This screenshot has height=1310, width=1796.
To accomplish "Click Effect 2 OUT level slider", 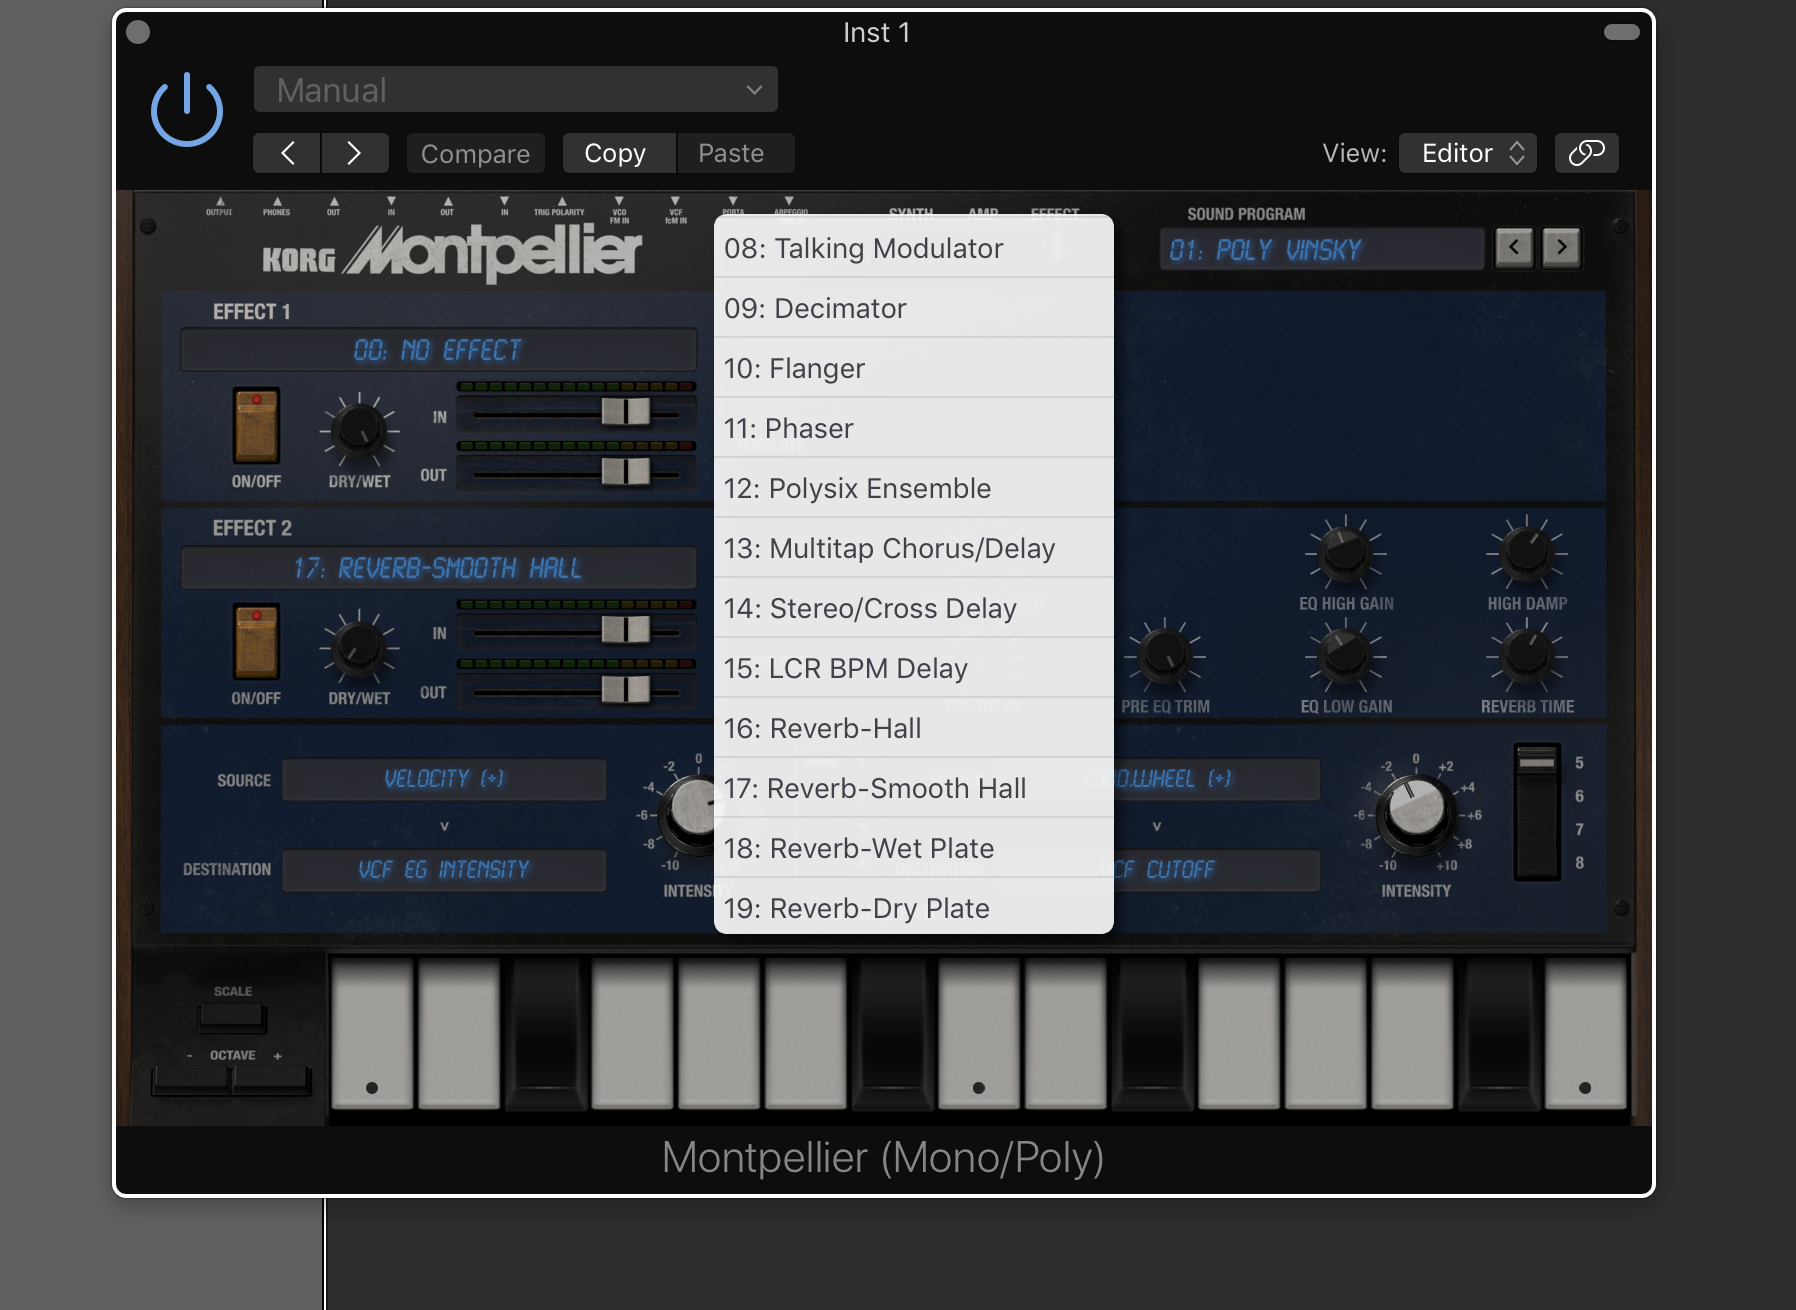I will click(x=626, y=689).
